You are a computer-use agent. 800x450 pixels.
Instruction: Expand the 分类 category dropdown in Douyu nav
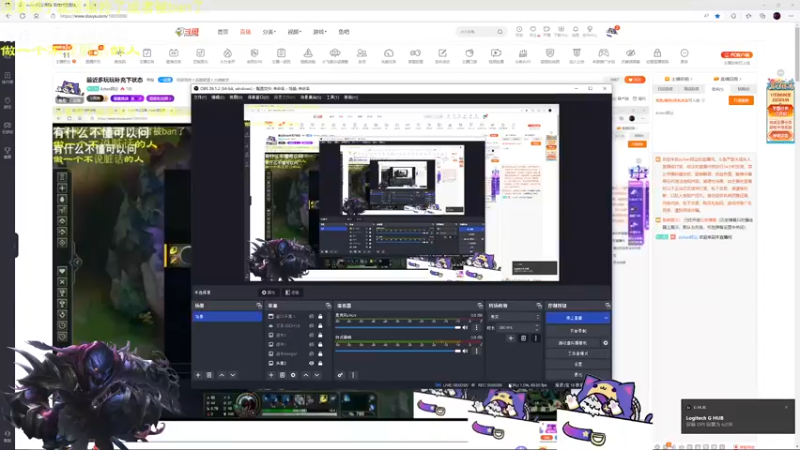(x=269, y=32)
